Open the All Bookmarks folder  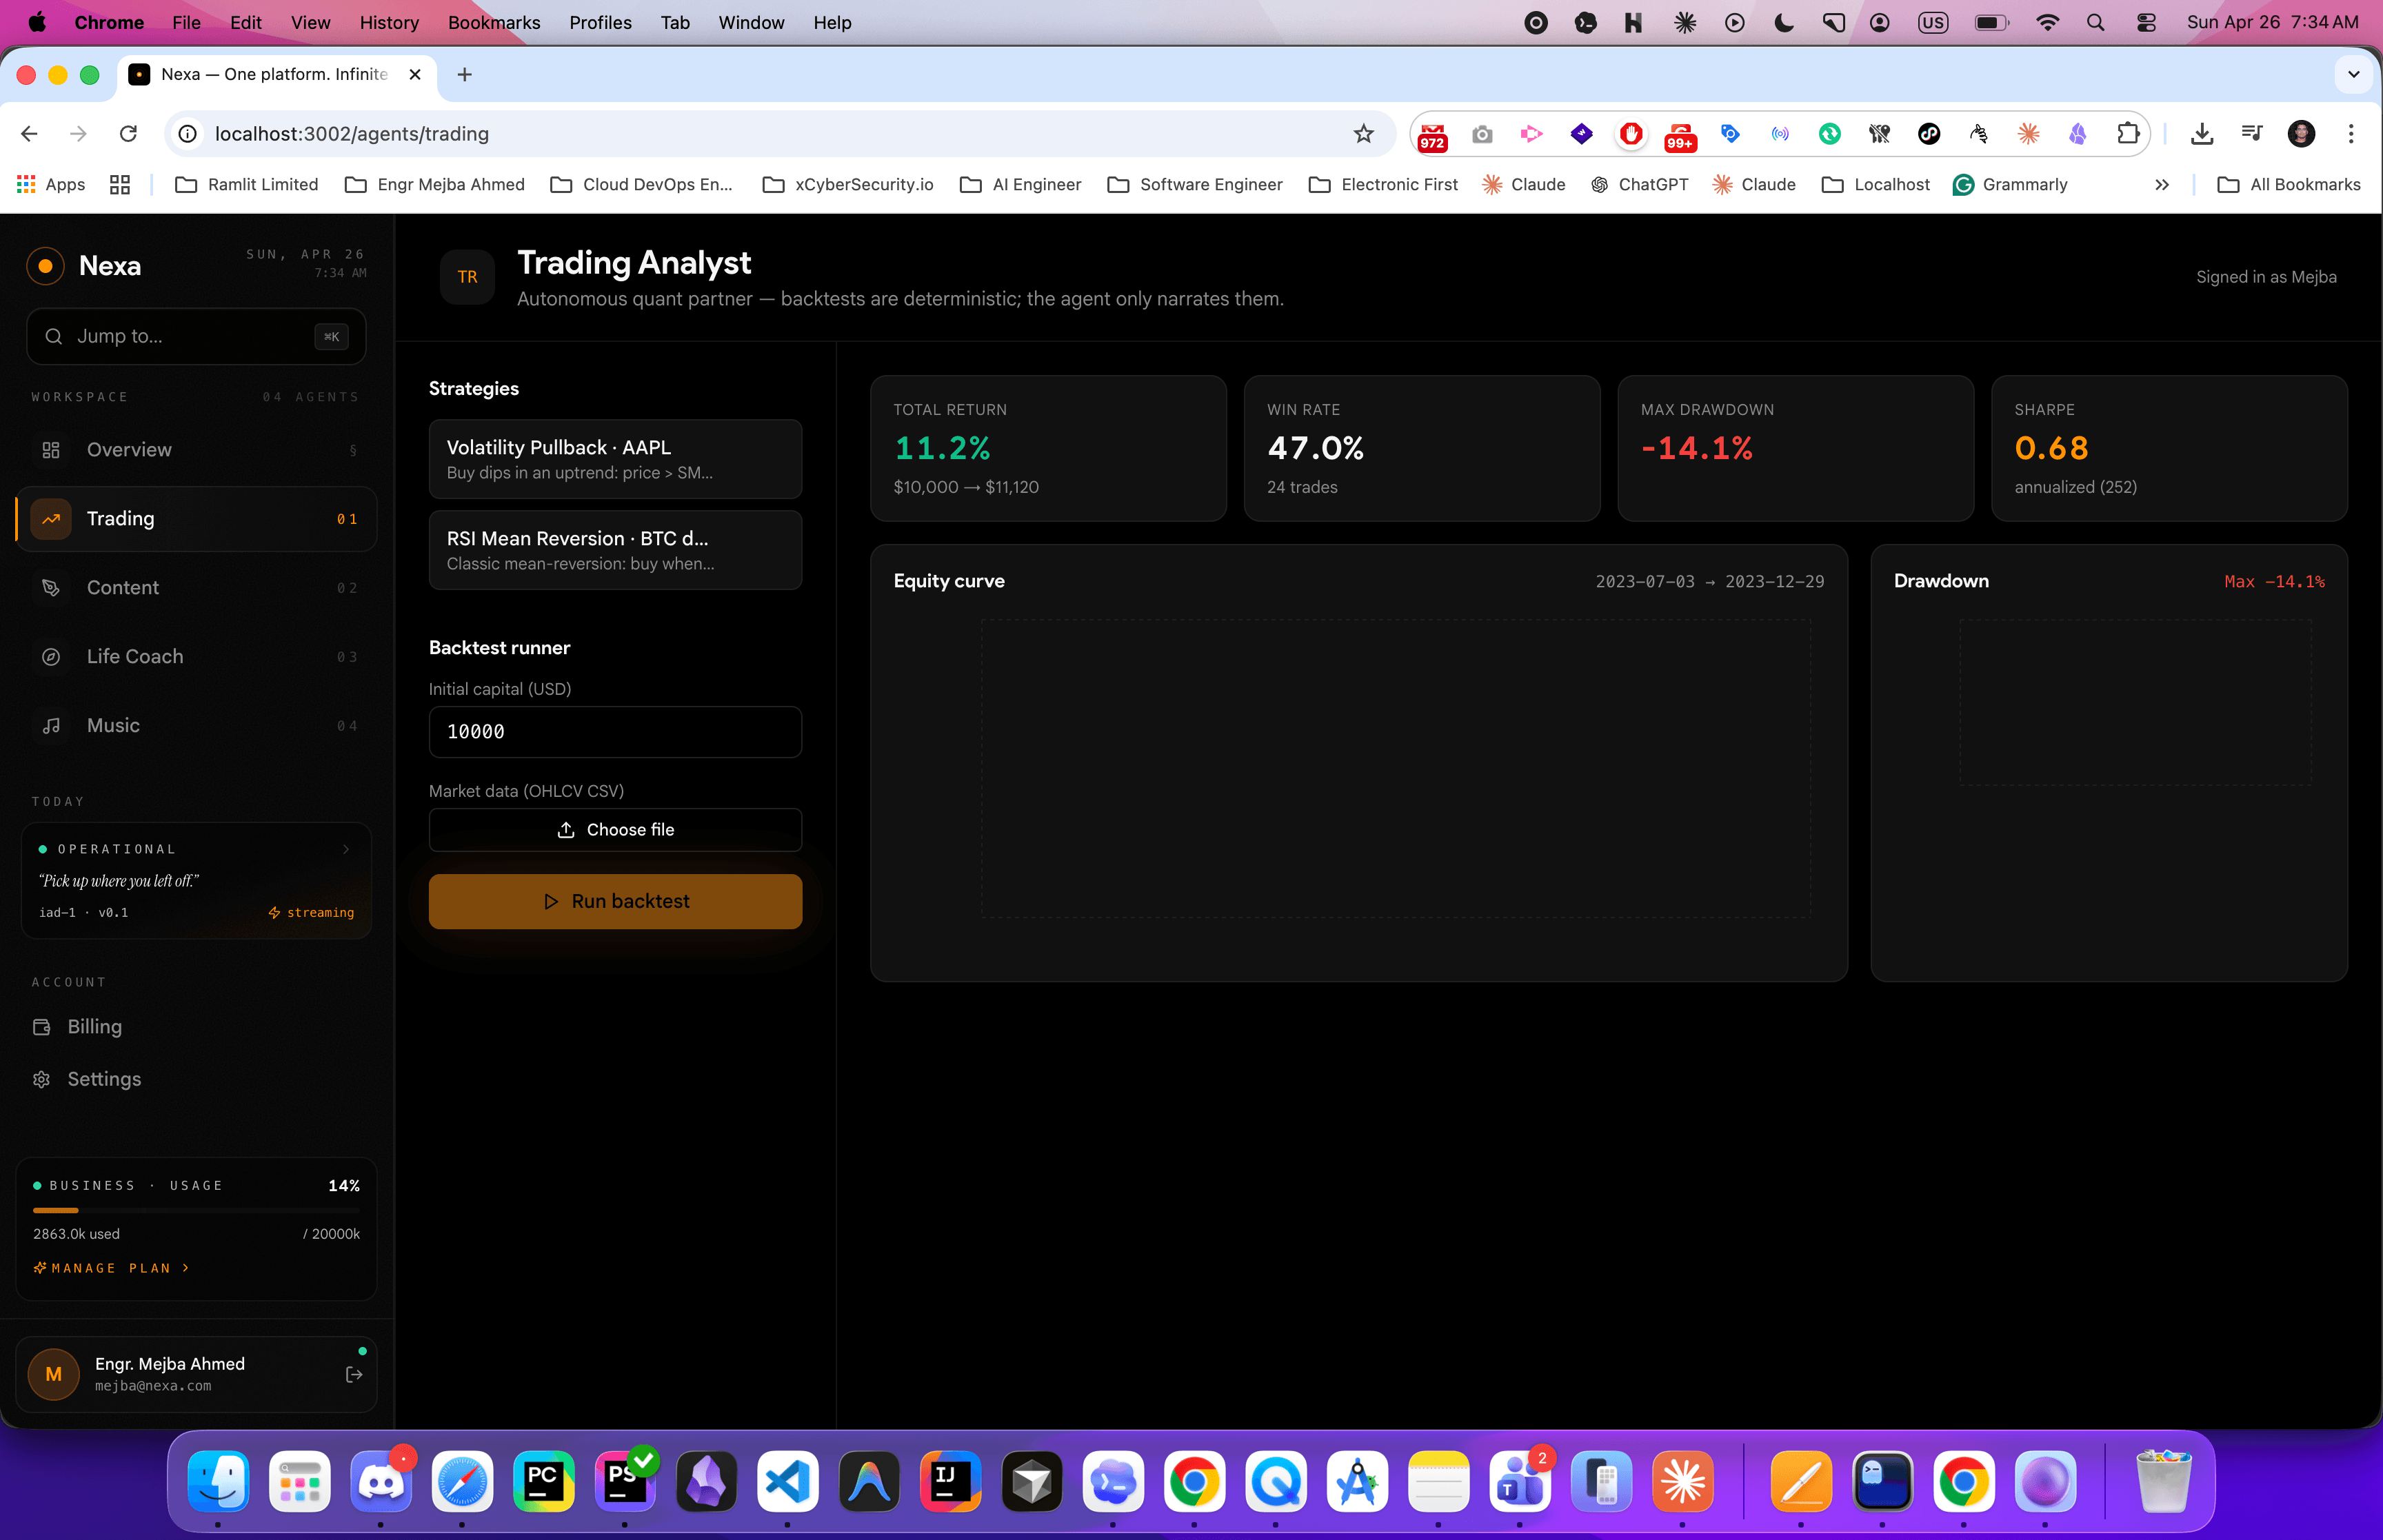coord(2289,185)
